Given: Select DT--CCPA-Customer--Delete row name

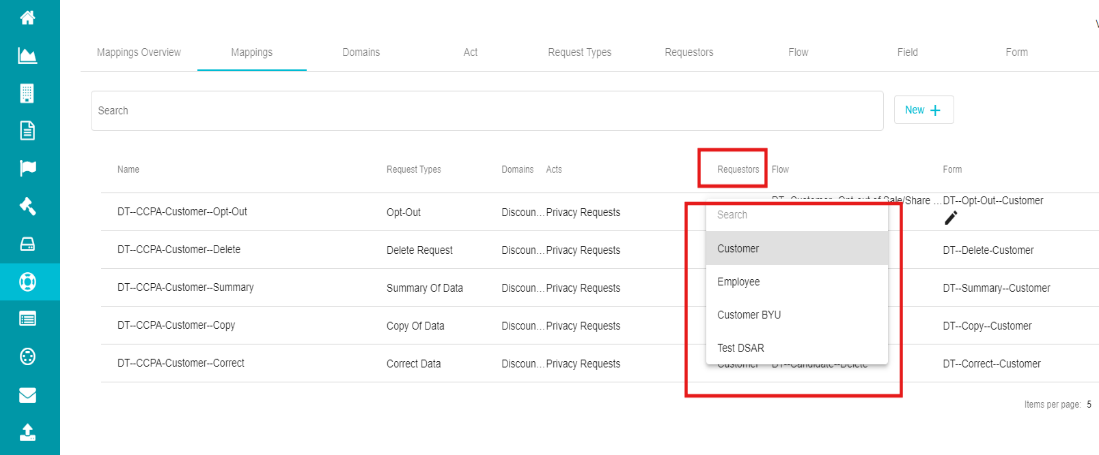Looking at the screenshot, I should pos(179,250).
